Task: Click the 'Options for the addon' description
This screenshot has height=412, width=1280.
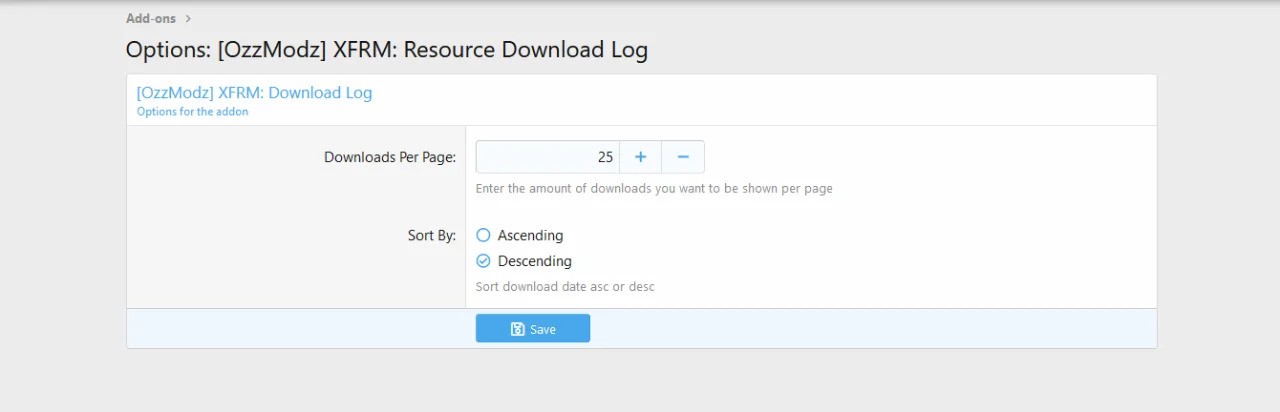Action: [192, 112]
